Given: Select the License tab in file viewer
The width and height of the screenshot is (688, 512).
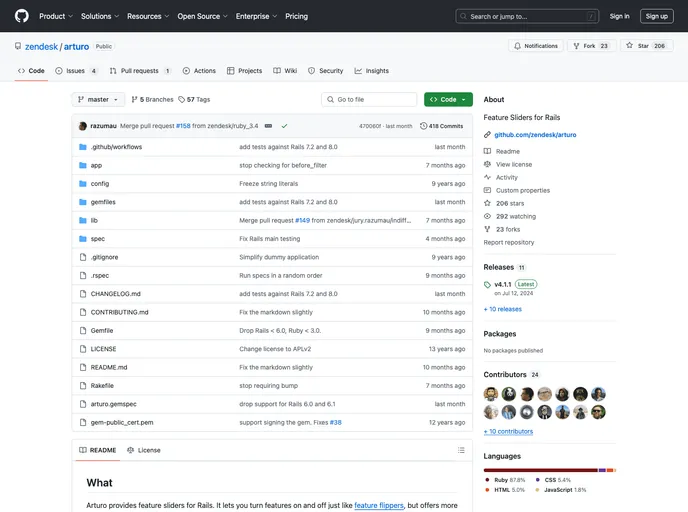Looking at the screenshot, I should click(144, 450).
